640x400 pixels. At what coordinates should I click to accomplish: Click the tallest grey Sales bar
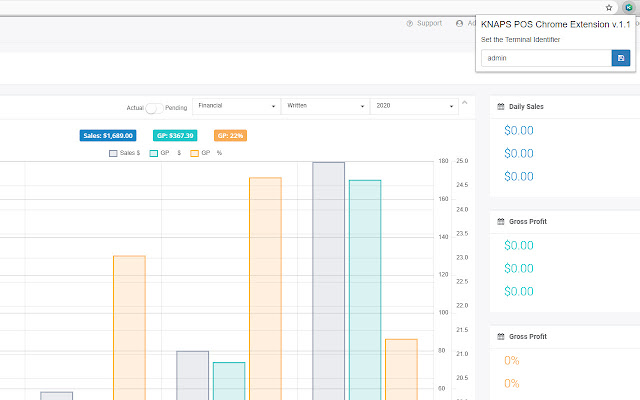click(329, 281)
